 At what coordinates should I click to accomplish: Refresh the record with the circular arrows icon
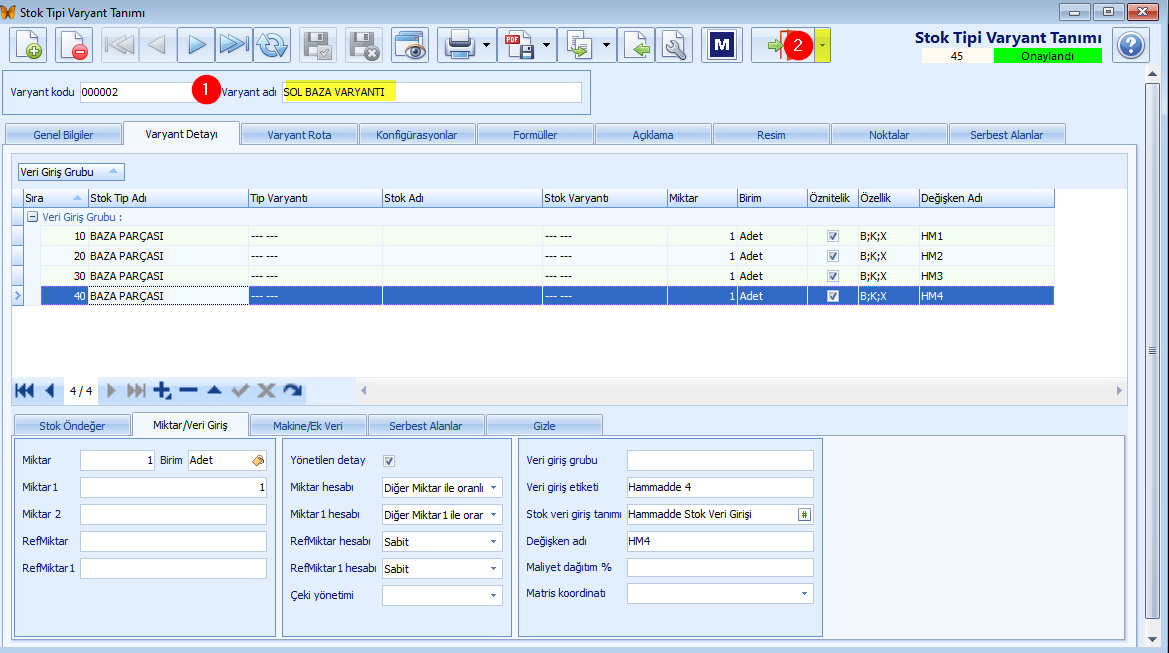272,45
